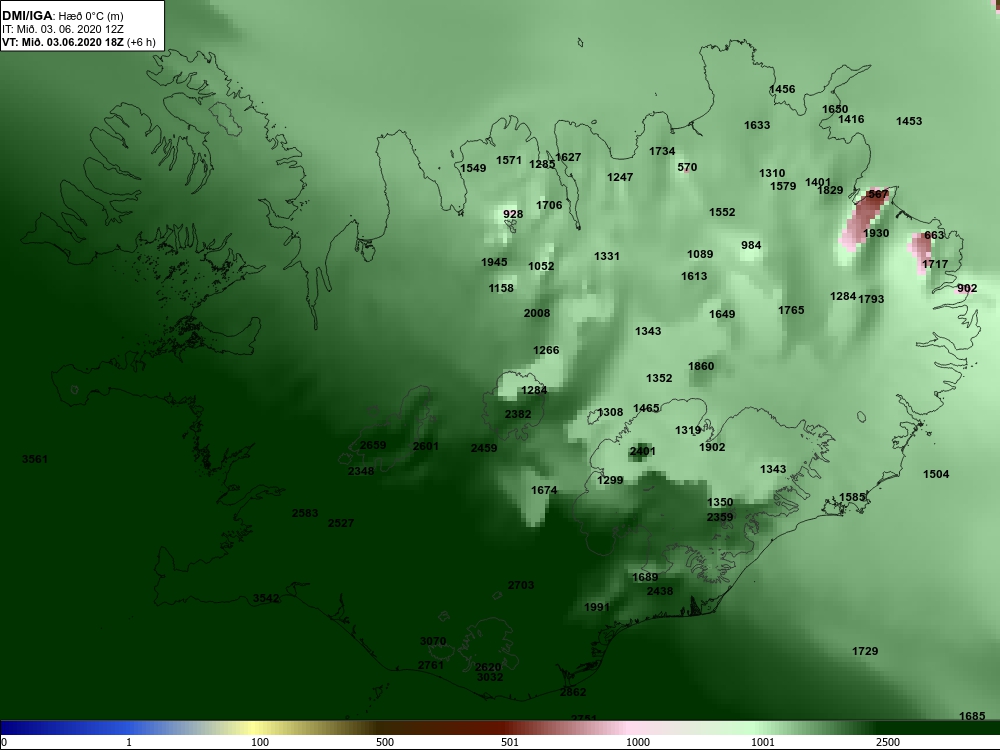Click the map value 1158
This screenshot has width=1000, height=750.
pyautogui.click(x=501, y=288)
